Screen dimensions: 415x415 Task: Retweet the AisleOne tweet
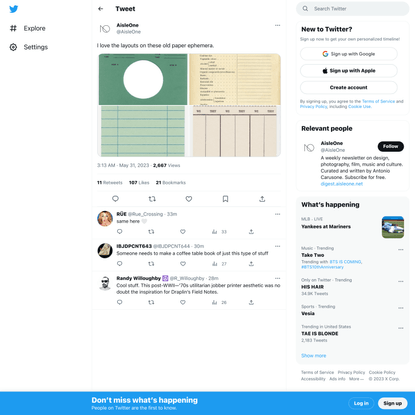pos(152,199)
